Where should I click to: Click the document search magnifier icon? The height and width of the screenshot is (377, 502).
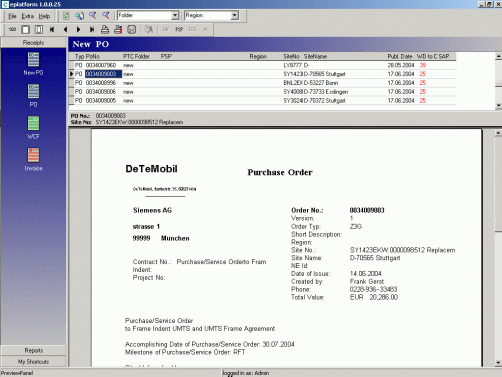[79, 16]
